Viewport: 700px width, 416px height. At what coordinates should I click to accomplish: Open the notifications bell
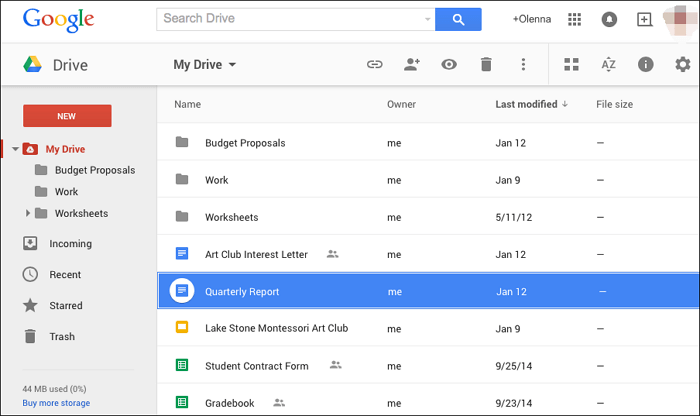609,19
